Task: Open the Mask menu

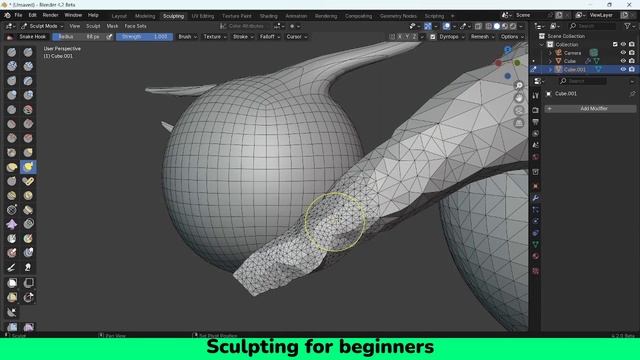Action: pyautogui.click(x=112, y=26)
